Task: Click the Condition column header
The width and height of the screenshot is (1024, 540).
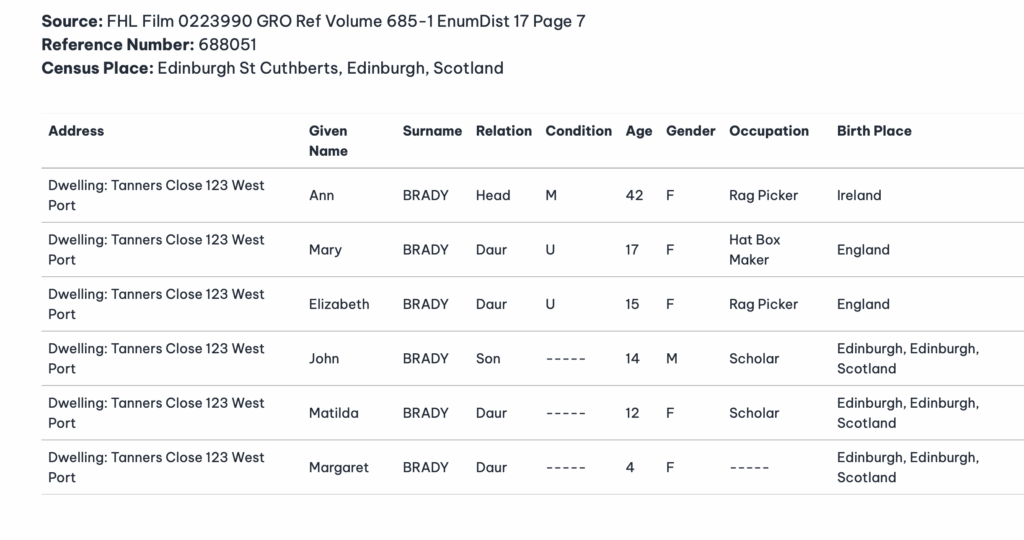Action: click(x=578, y=131)
